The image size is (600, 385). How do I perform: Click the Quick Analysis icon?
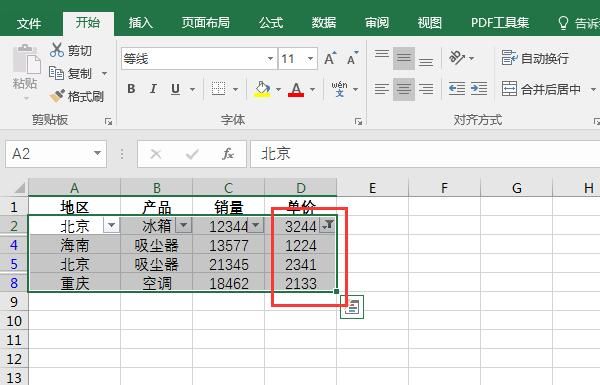352,307
